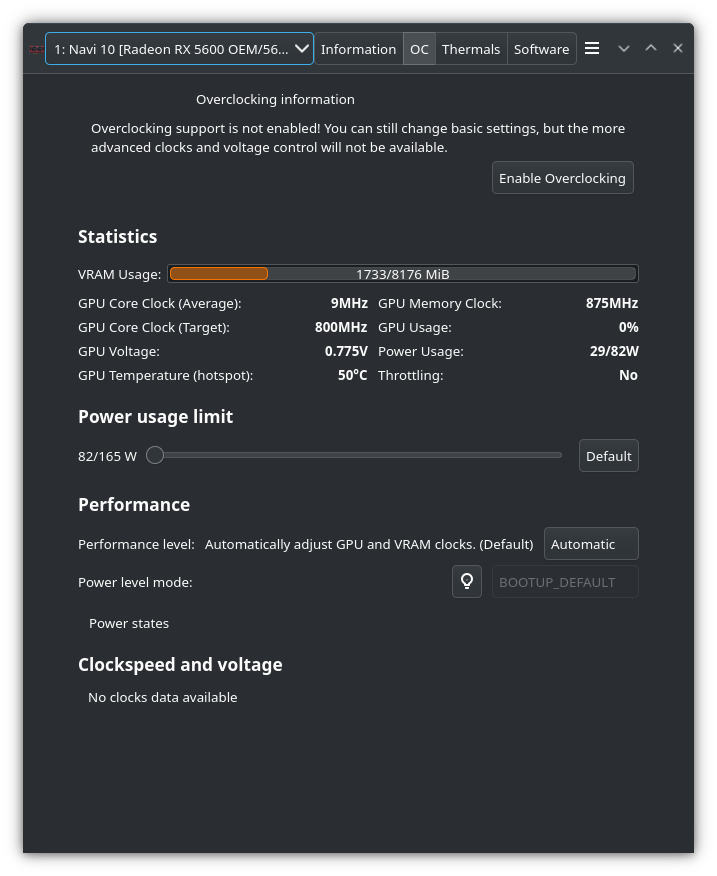Click the GPU app icon in title bar
Image resolution: width=717 pixels, height=876 pixels.
[36, 49]
